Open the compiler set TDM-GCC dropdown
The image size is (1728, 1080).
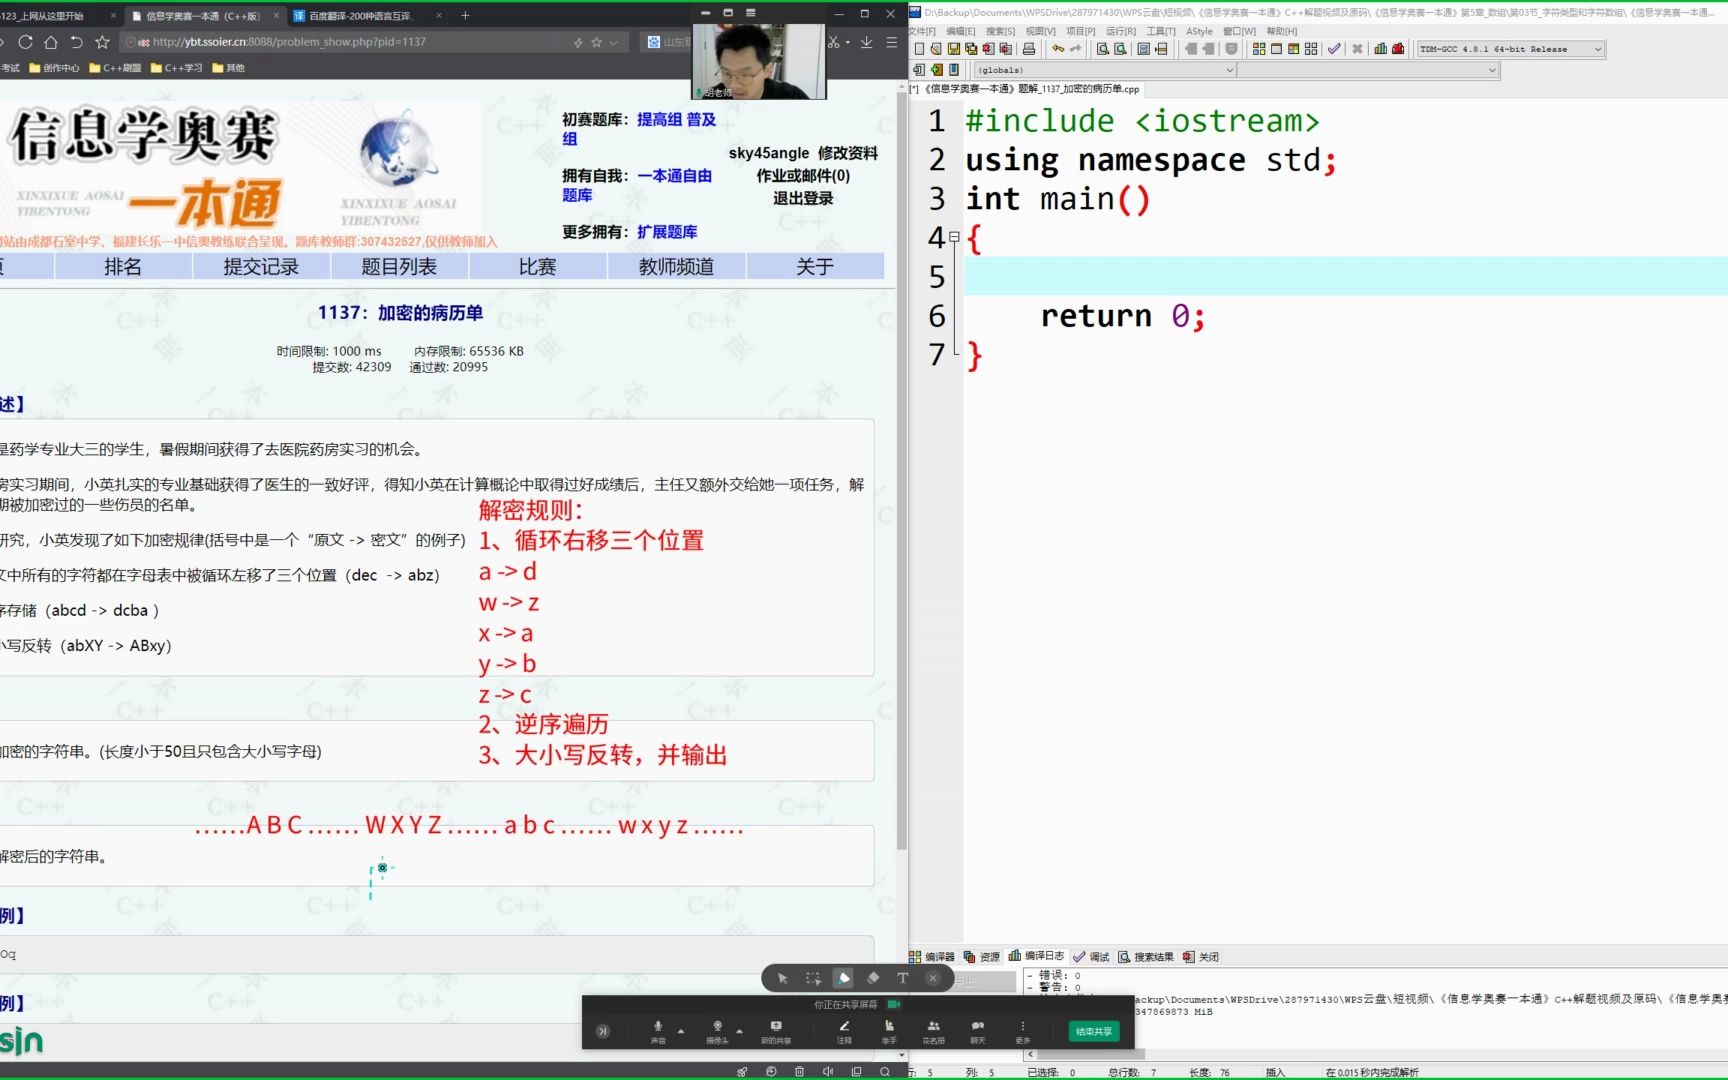(1597, 49)
